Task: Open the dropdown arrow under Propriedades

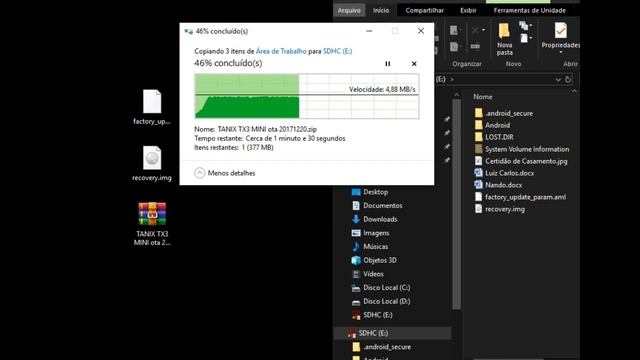Action: click(560, 53)
